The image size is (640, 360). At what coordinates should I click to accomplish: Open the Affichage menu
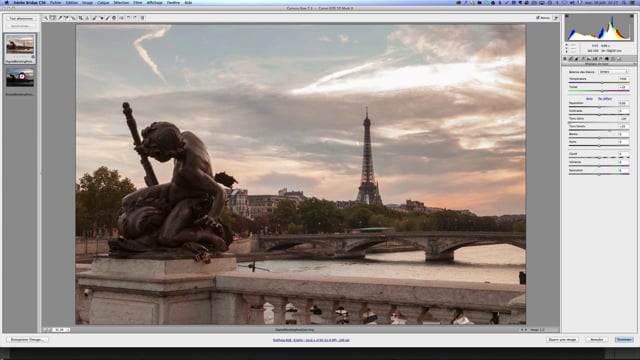(x=154, y=2)
